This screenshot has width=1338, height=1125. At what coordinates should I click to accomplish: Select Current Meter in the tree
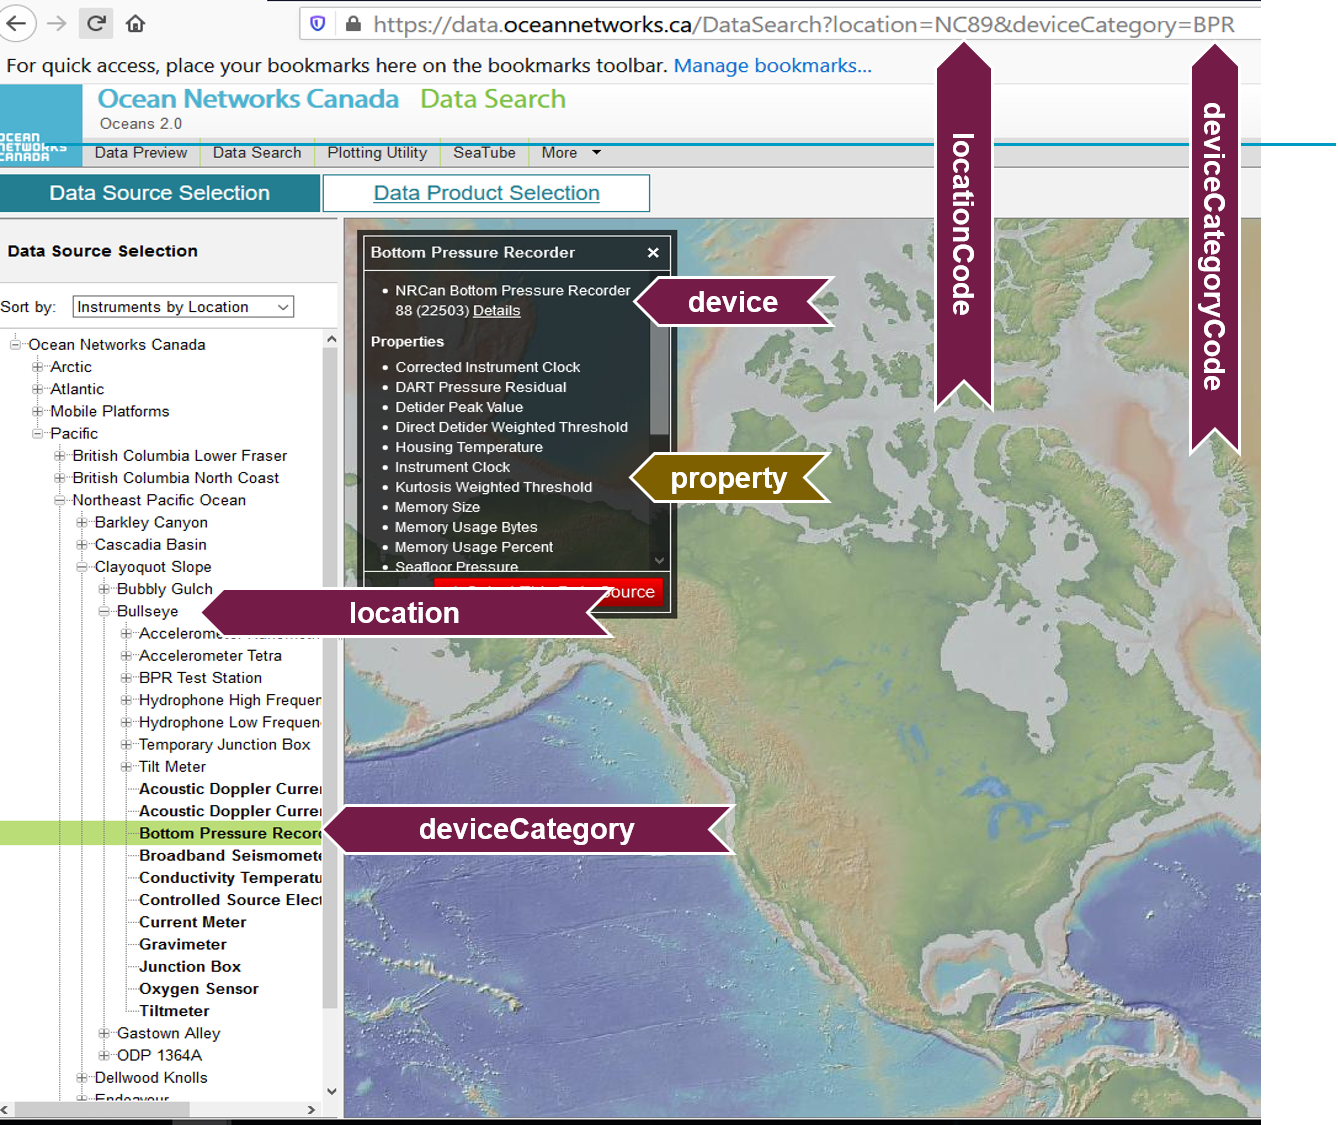[x=192, y=922]
